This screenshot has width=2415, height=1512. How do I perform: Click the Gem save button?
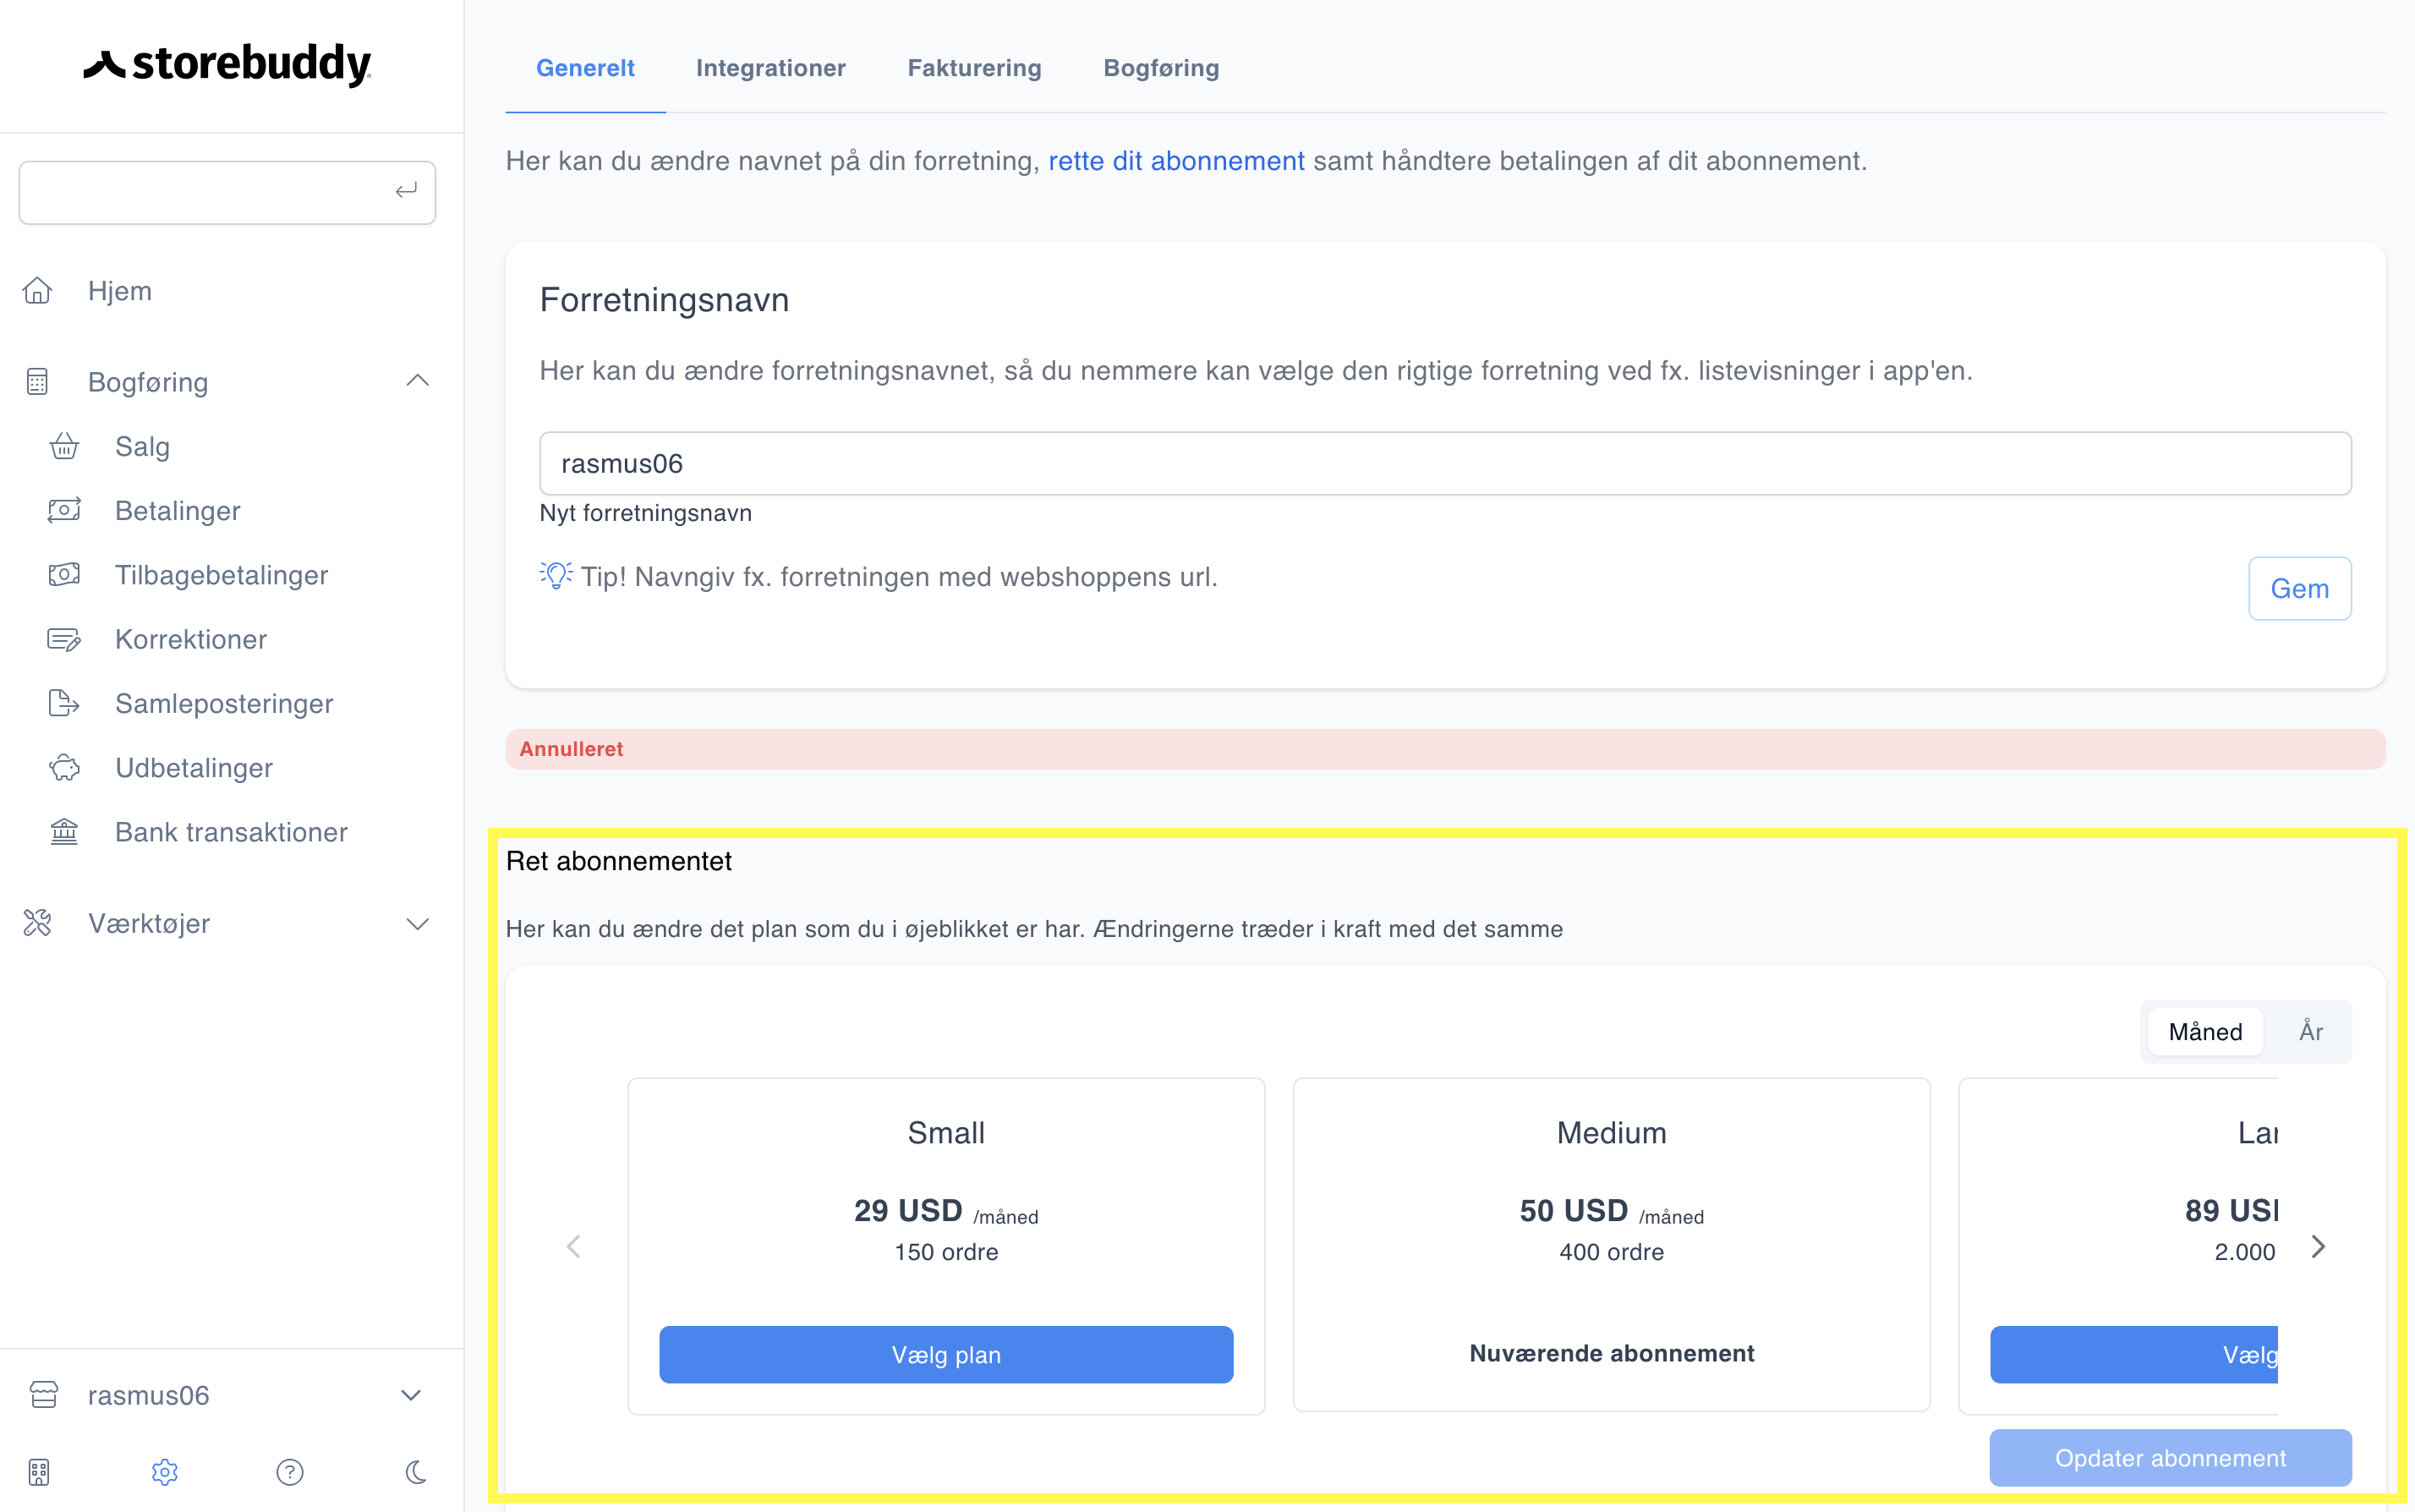2299,588
